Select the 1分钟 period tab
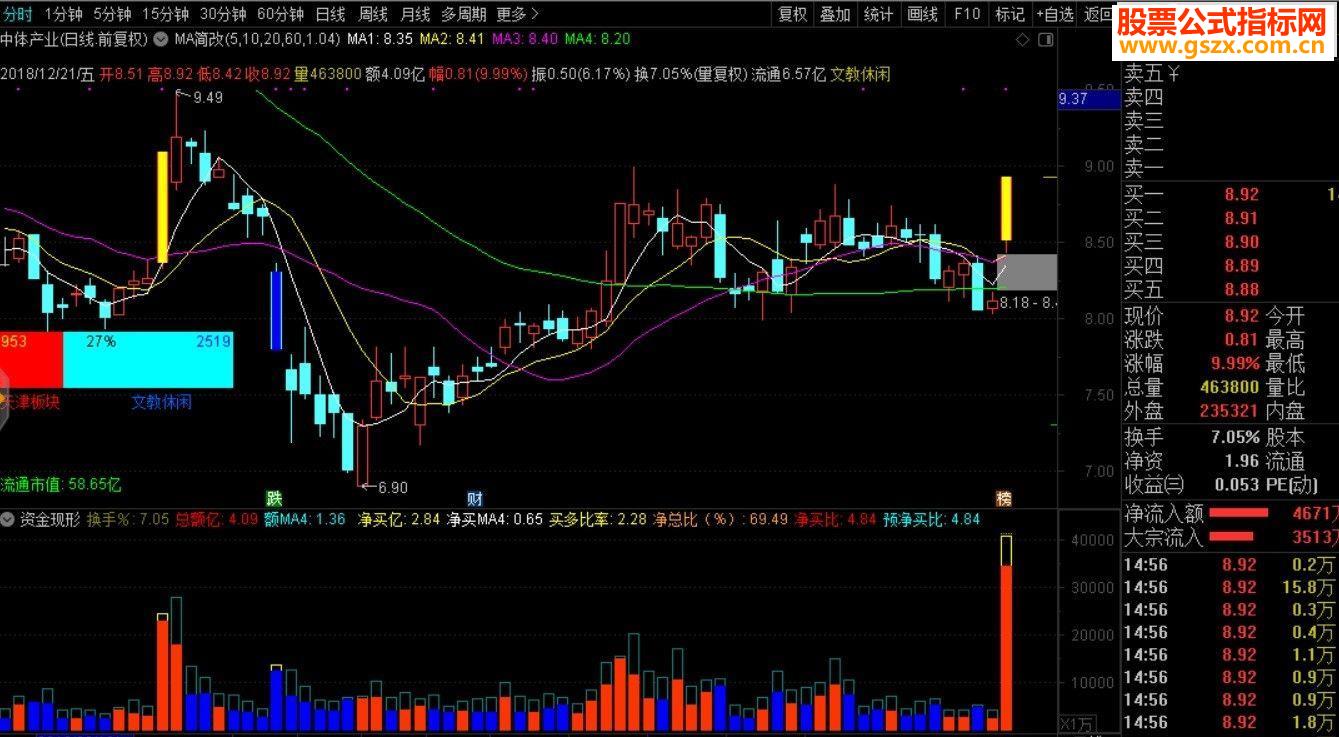Viewport: 1339px width, 737px height. click(x=64, y=14)
